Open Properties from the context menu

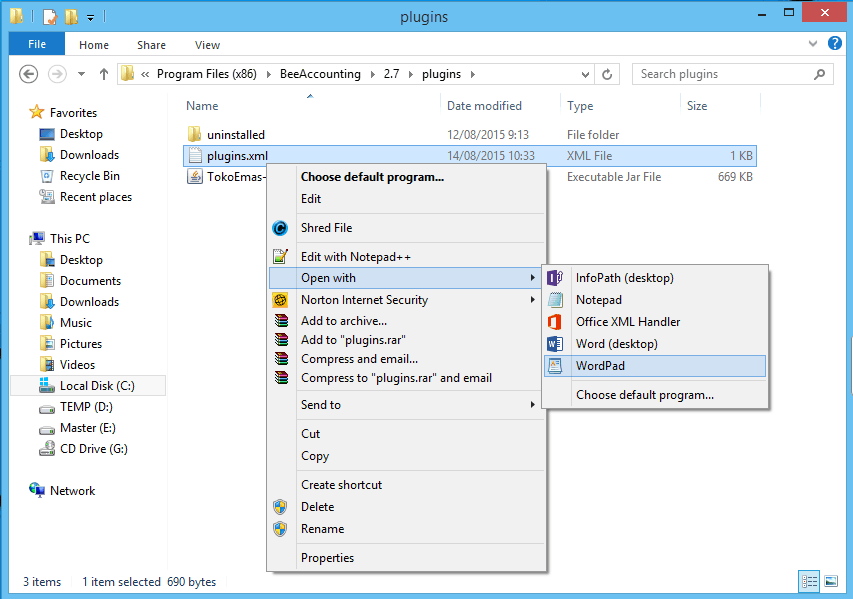[406, 558]
